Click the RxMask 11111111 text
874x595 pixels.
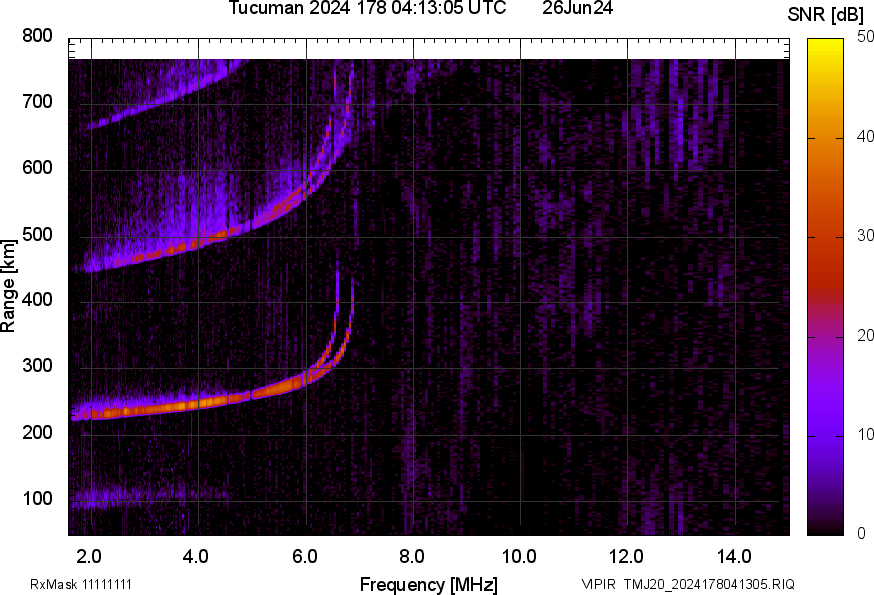(x=81, y=584)
